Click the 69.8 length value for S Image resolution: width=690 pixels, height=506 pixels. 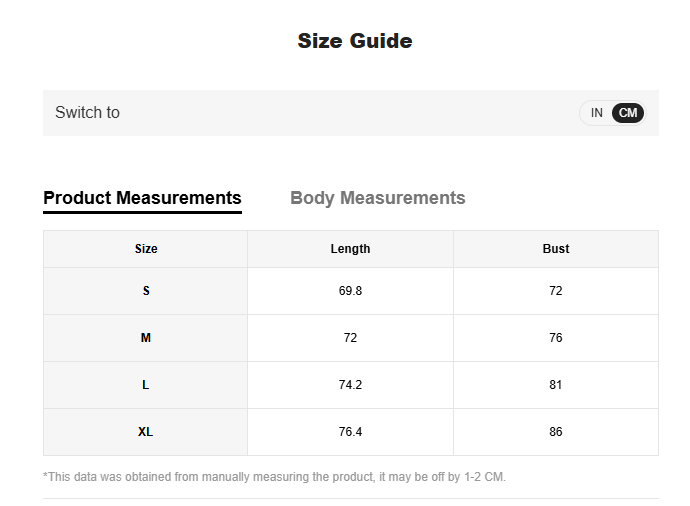tap(350, 291)
